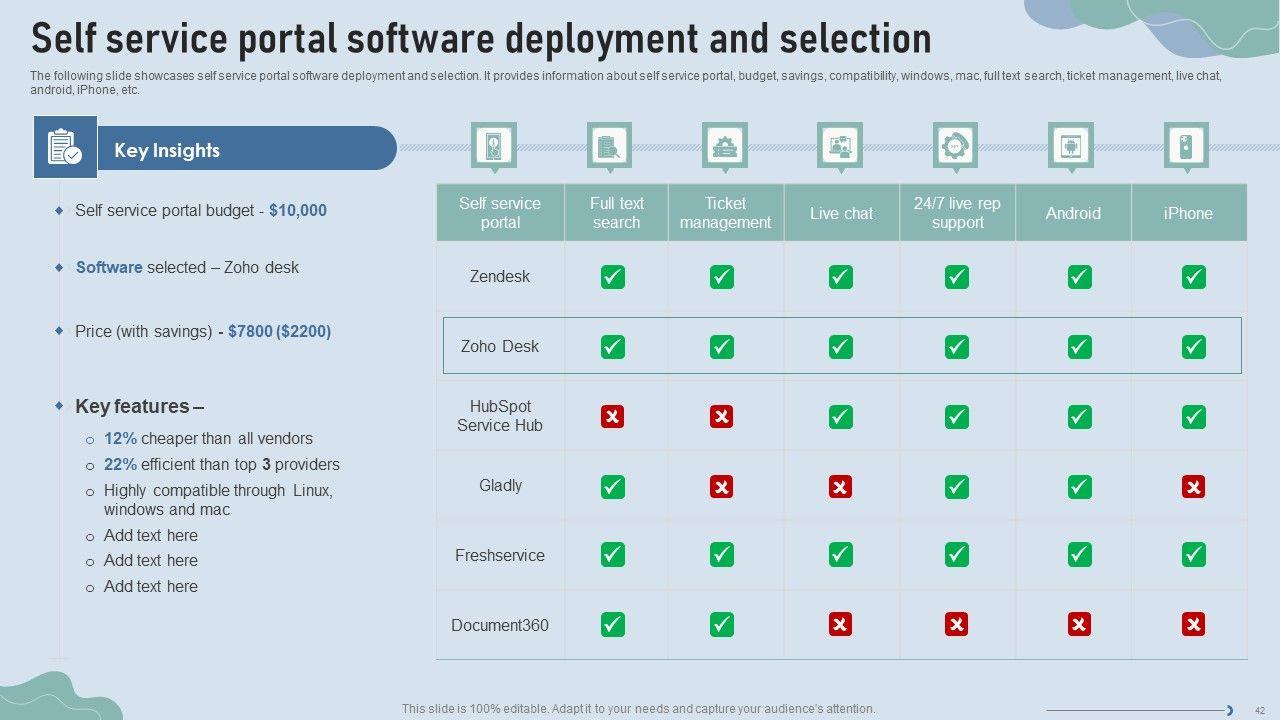This screenshot has width=1280, height=720.
Task: Click the icon above Self service portal column
Action: tap(493, 147)
